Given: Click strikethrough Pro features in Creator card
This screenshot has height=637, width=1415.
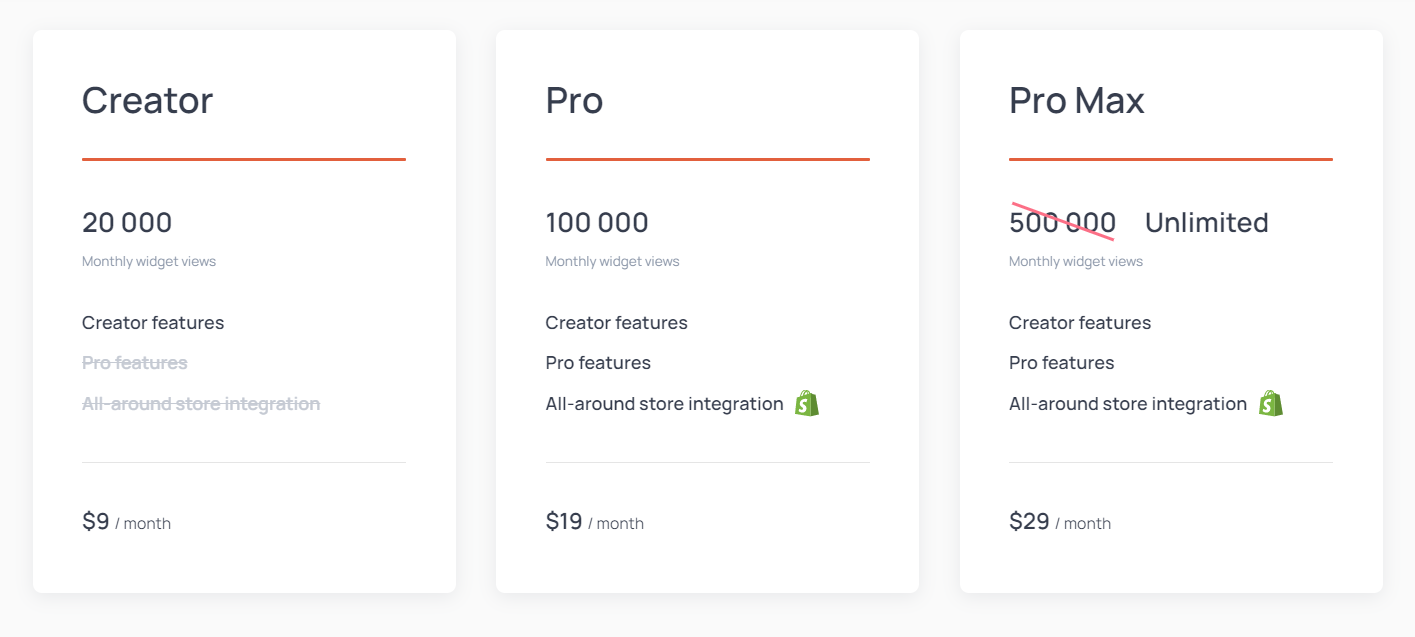Looking at the screenshot, I should (135, 363).
